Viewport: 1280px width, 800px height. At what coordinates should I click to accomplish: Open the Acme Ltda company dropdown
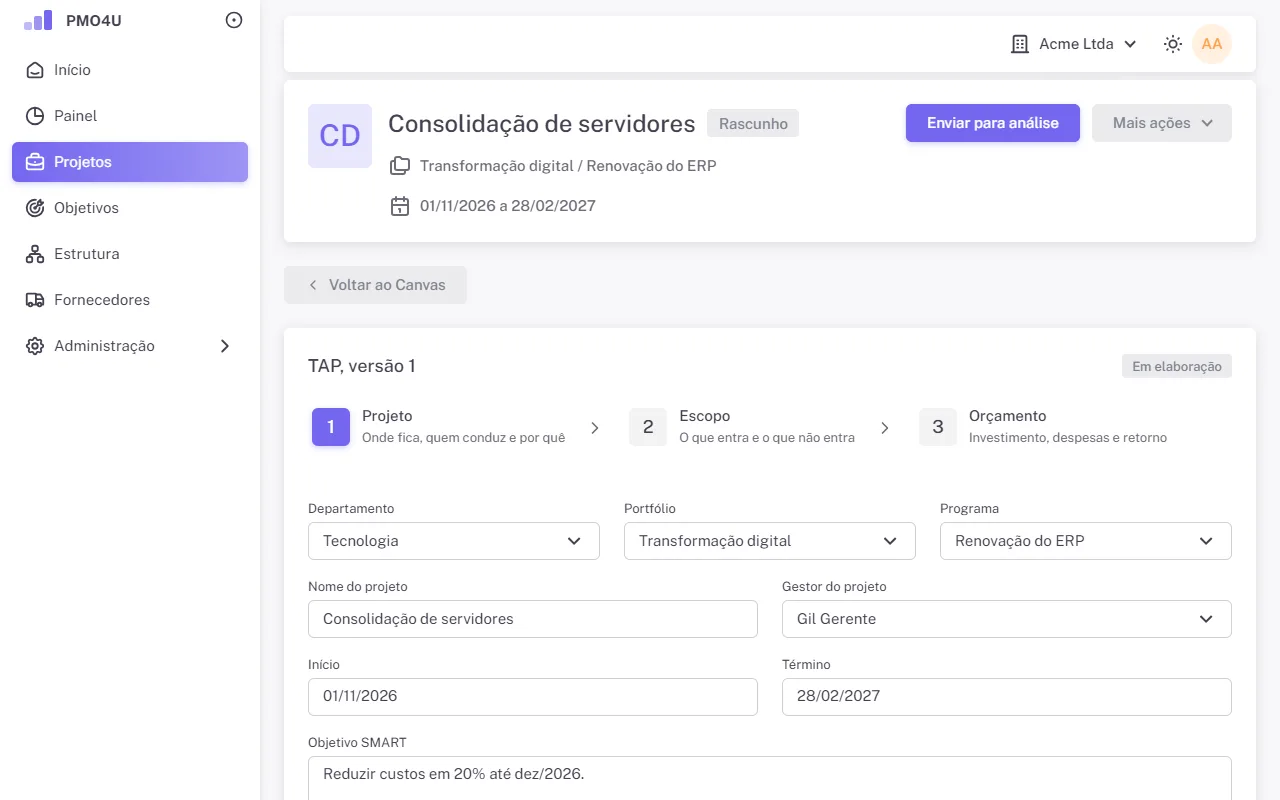pos(1074,44)
